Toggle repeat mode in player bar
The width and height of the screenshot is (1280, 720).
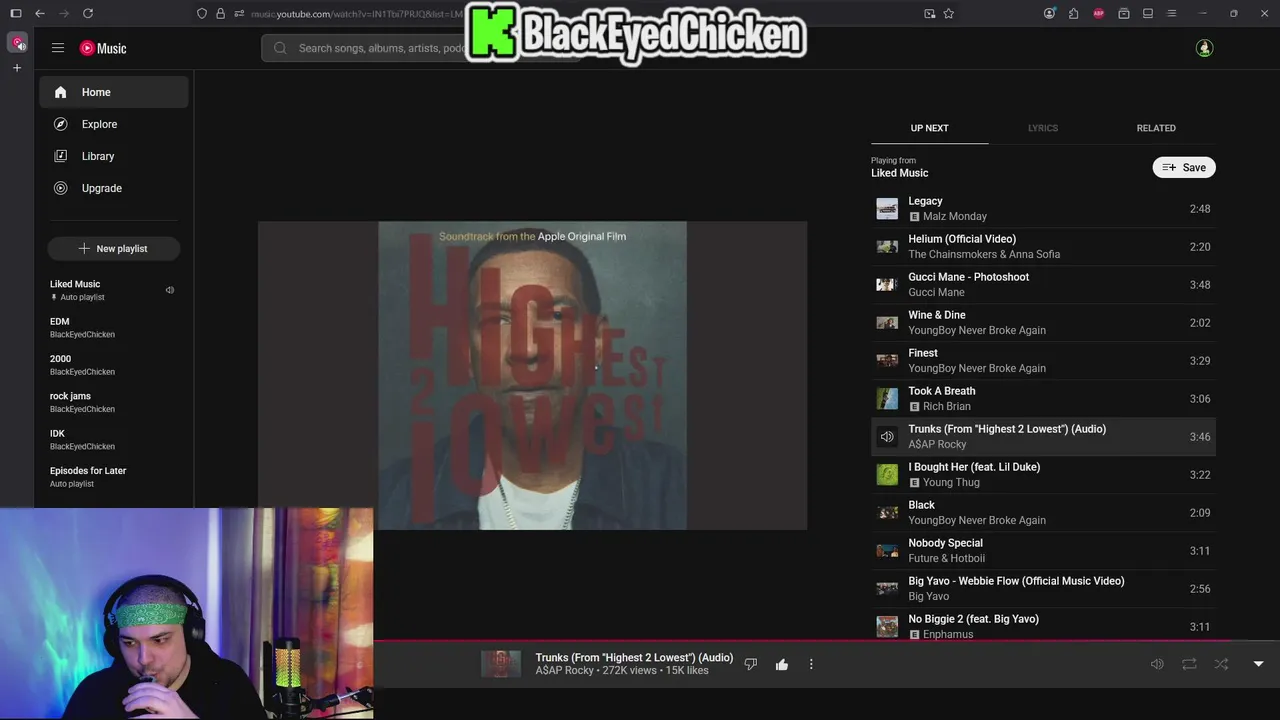[x=1189, y=664]
